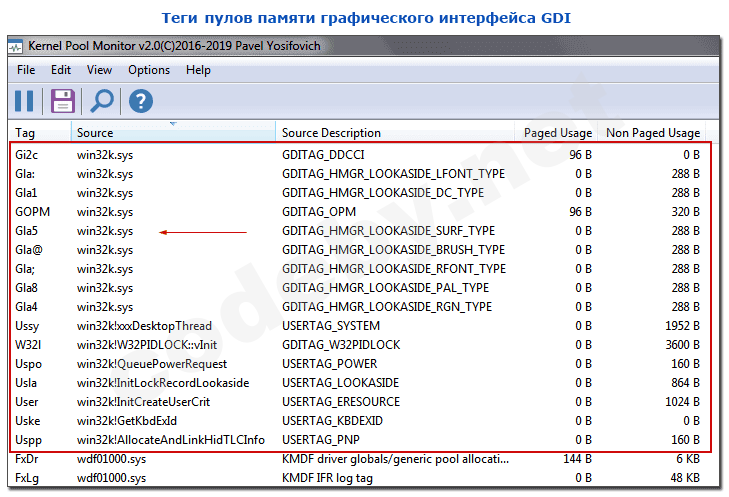Image resolution: width=729 pixels, height=497 pixels.
Task: Click the Help question mark icon
Action: coord(141,100)
